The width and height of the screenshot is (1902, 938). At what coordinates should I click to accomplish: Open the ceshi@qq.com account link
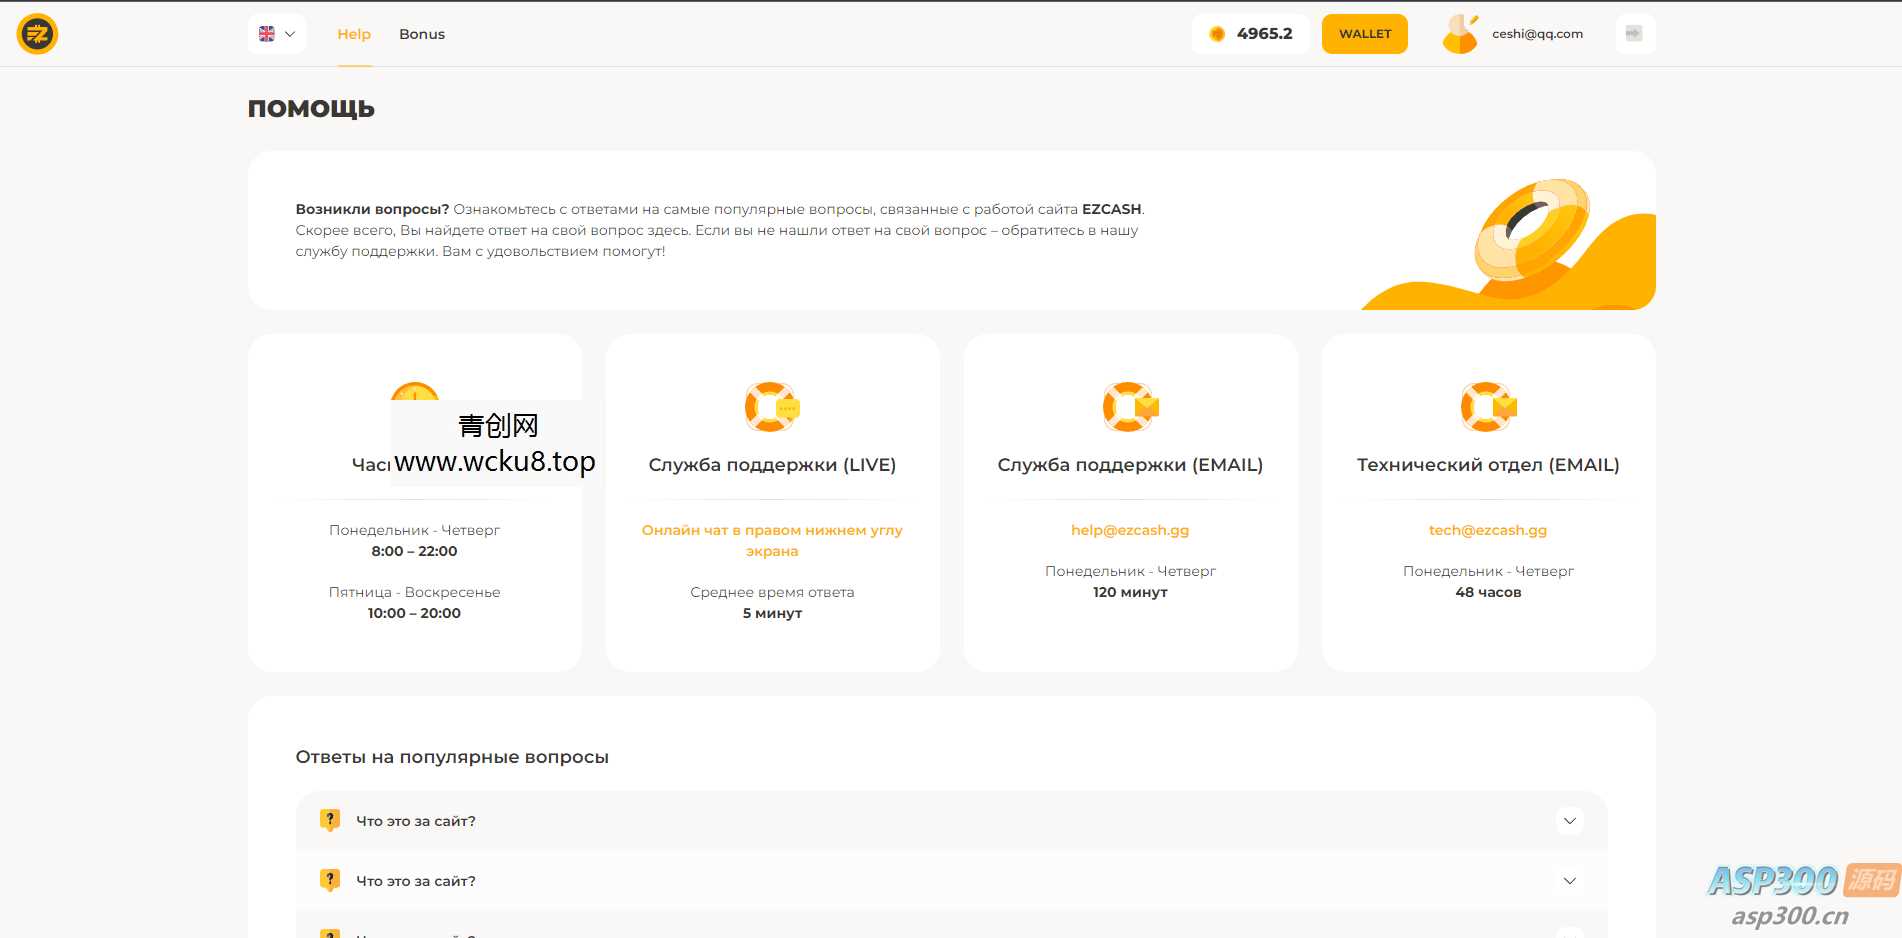point(1537,34)
